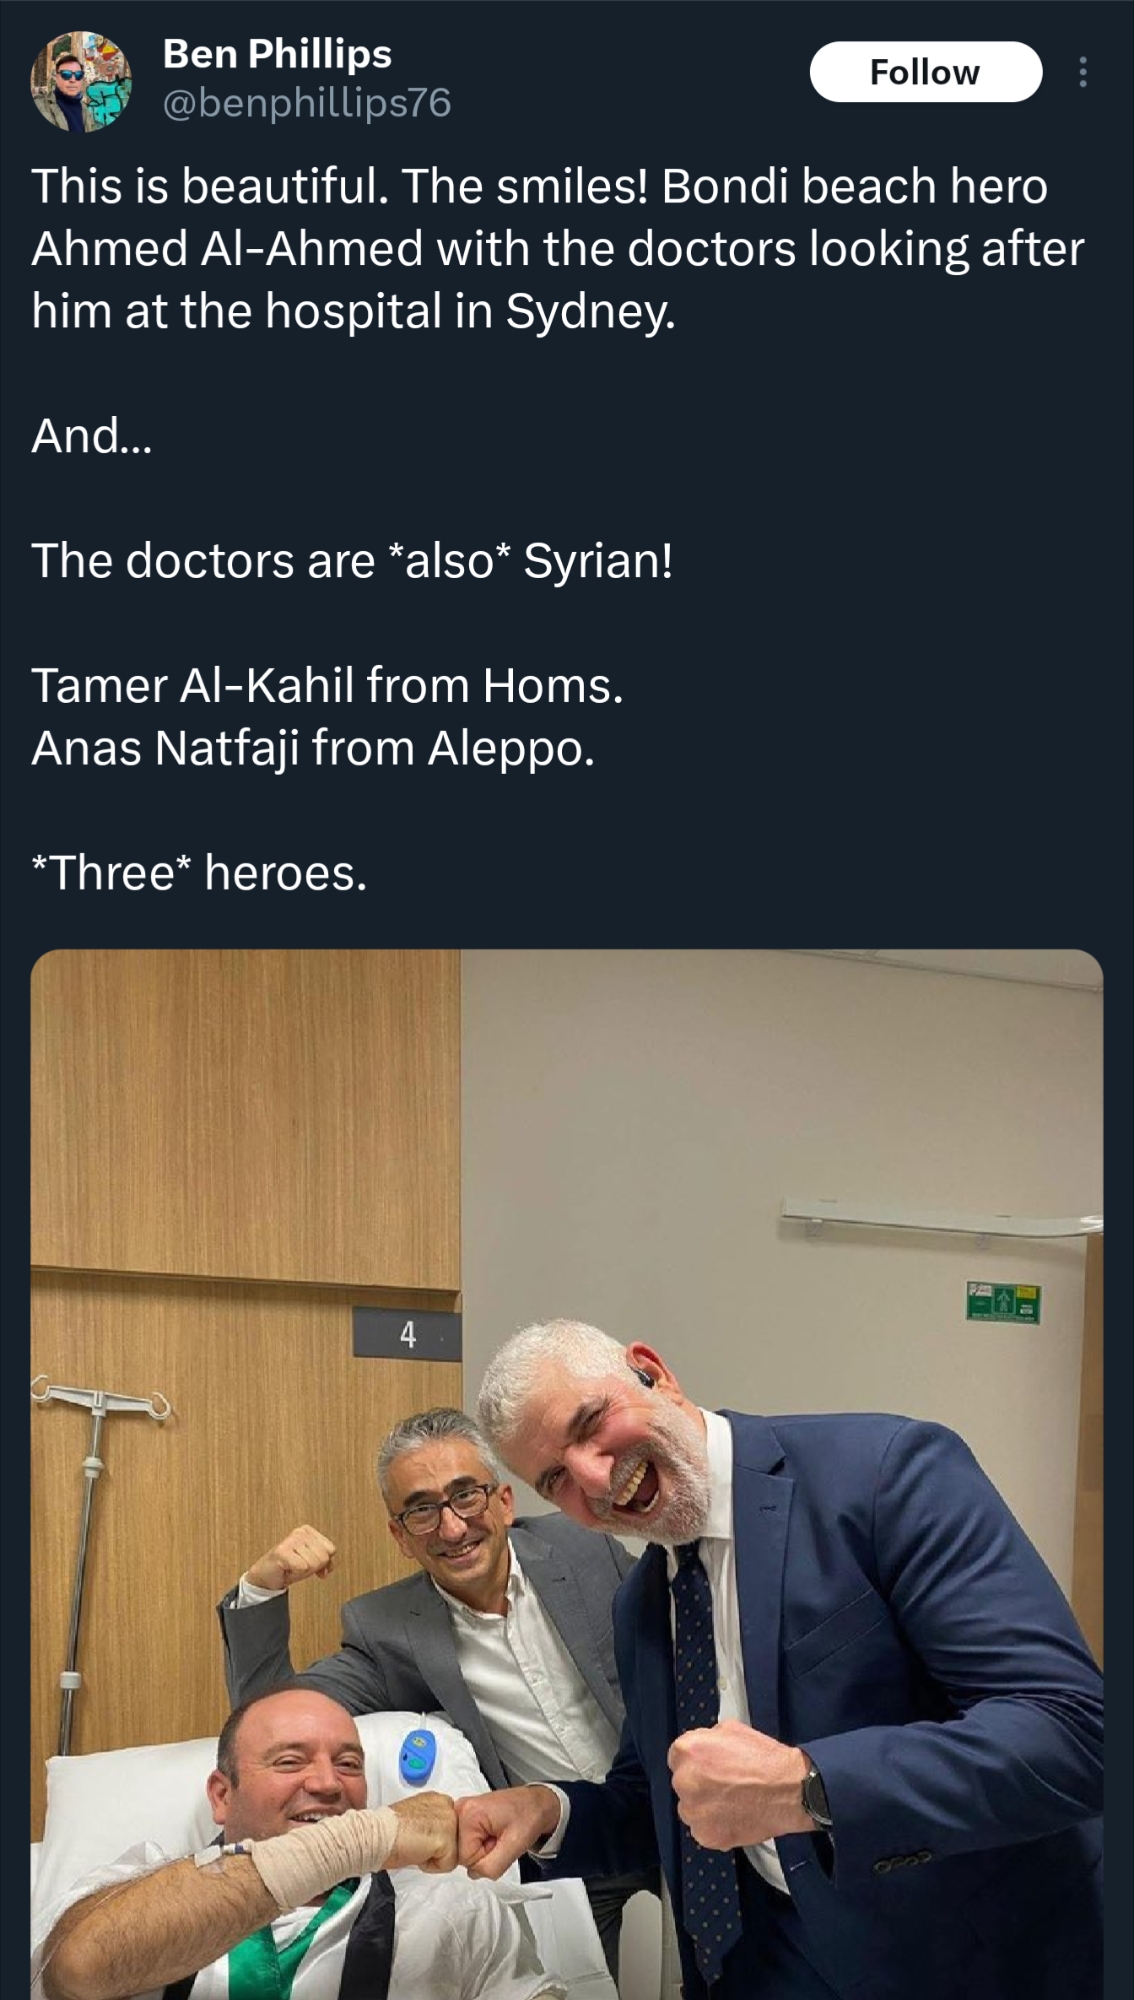Click the "him at the hospital in Sydney" text
Viewport: 1134px width, 2000px height.
click(x=353, y=311)
